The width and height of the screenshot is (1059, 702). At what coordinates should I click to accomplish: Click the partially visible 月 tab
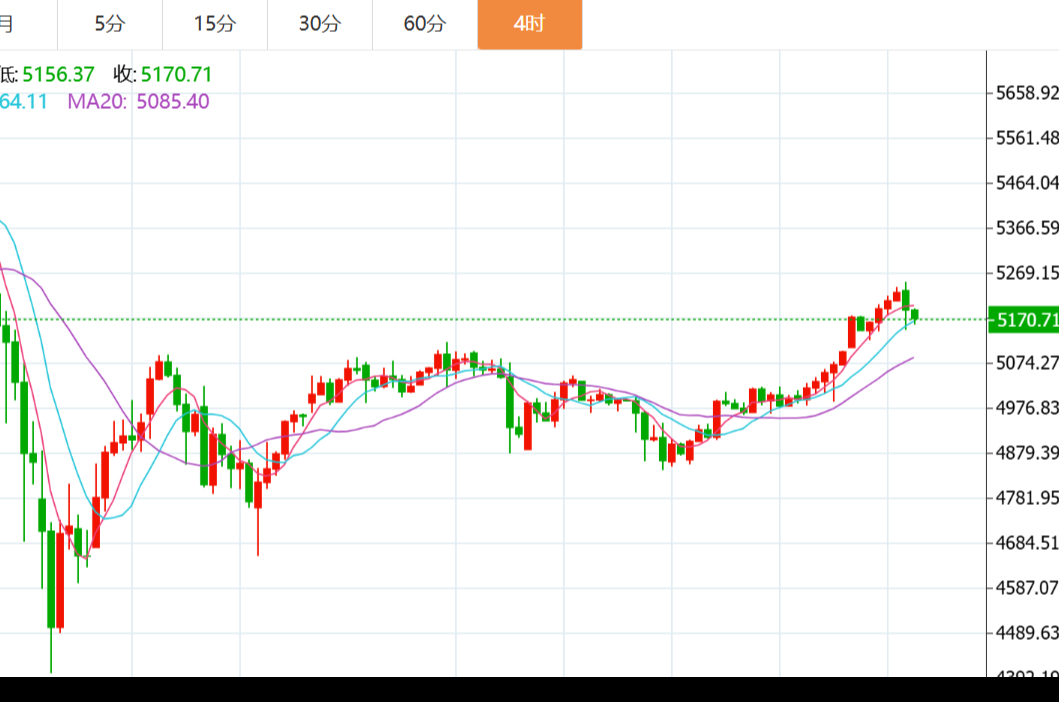(8, 24)
